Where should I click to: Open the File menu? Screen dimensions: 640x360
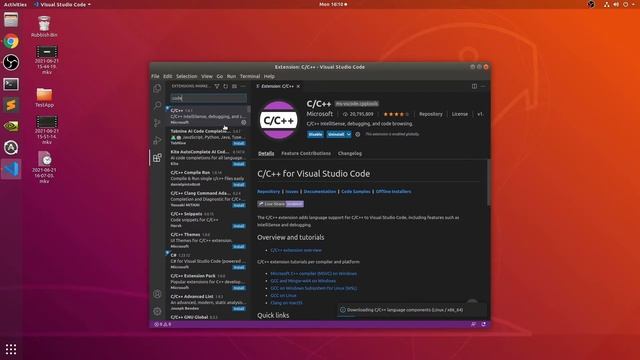click(x=155, y=76)
